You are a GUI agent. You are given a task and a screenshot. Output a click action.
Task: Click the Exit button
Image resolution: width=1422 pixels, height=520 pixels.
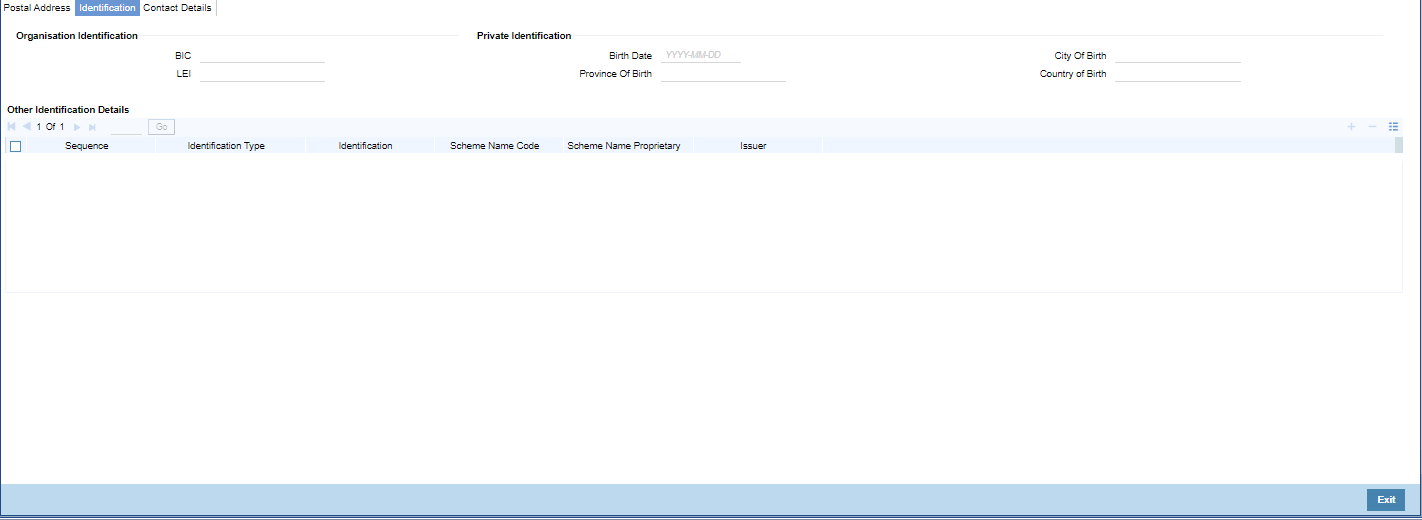coord(1386,500)
